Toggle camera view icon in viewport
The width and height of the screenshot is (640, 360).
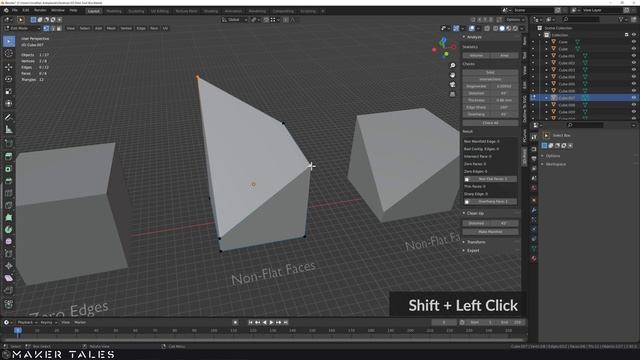tap(452, 84)
